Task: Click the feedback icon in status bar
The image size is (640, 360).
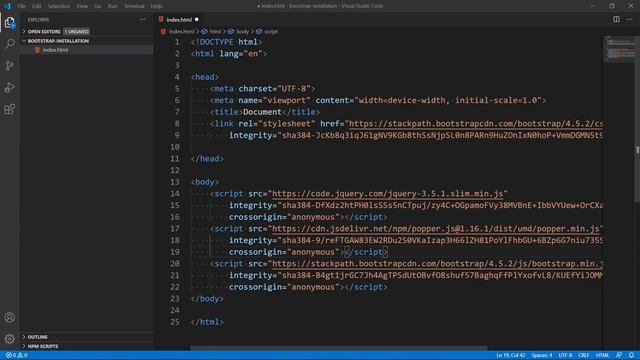Action: [619, 355]
